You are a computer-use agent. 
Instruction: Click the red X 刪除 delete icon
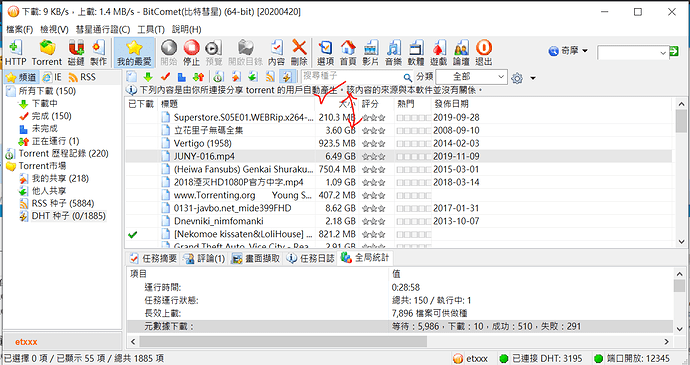299,52
